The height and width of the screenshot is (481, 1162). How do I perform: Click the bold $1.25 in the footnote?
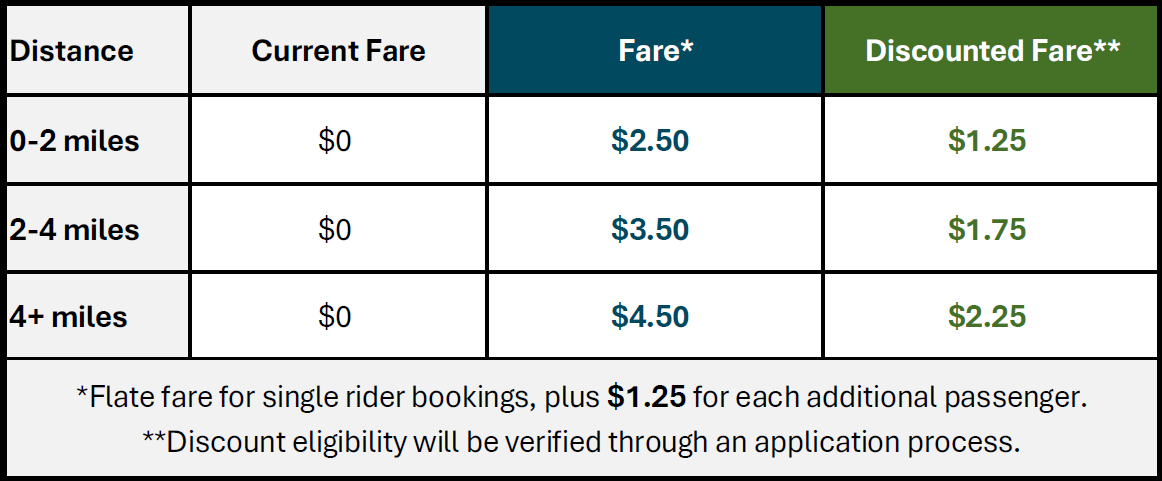pos(646,397)
